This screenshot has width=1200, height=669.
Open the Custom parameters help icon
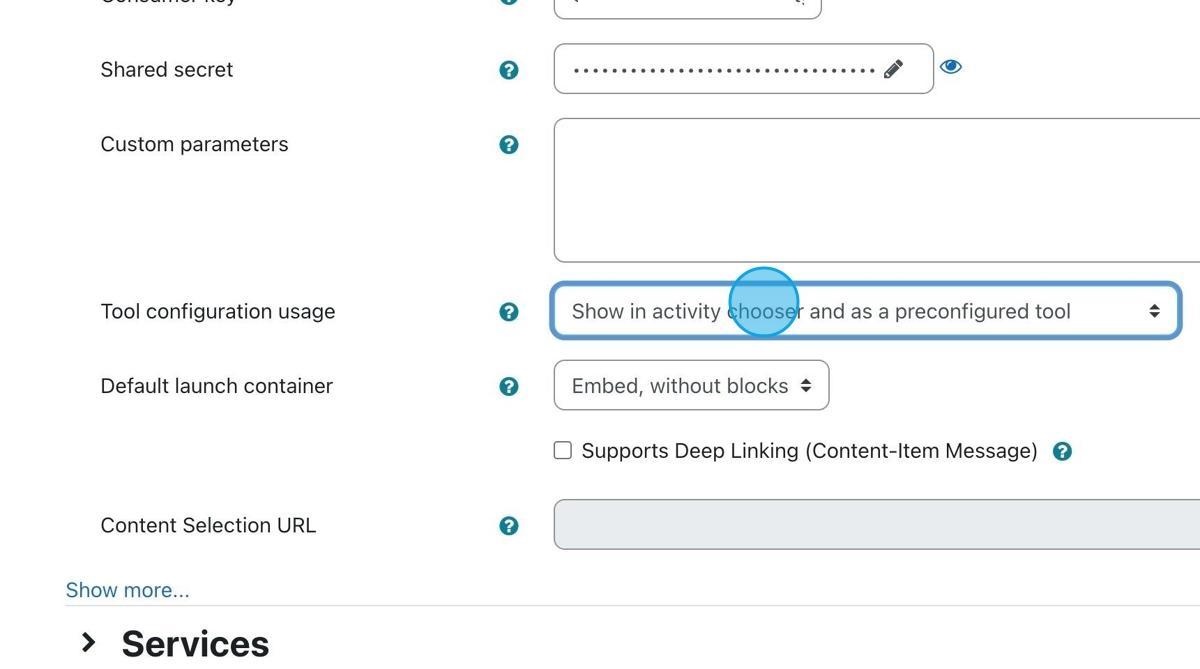[509, 144]
